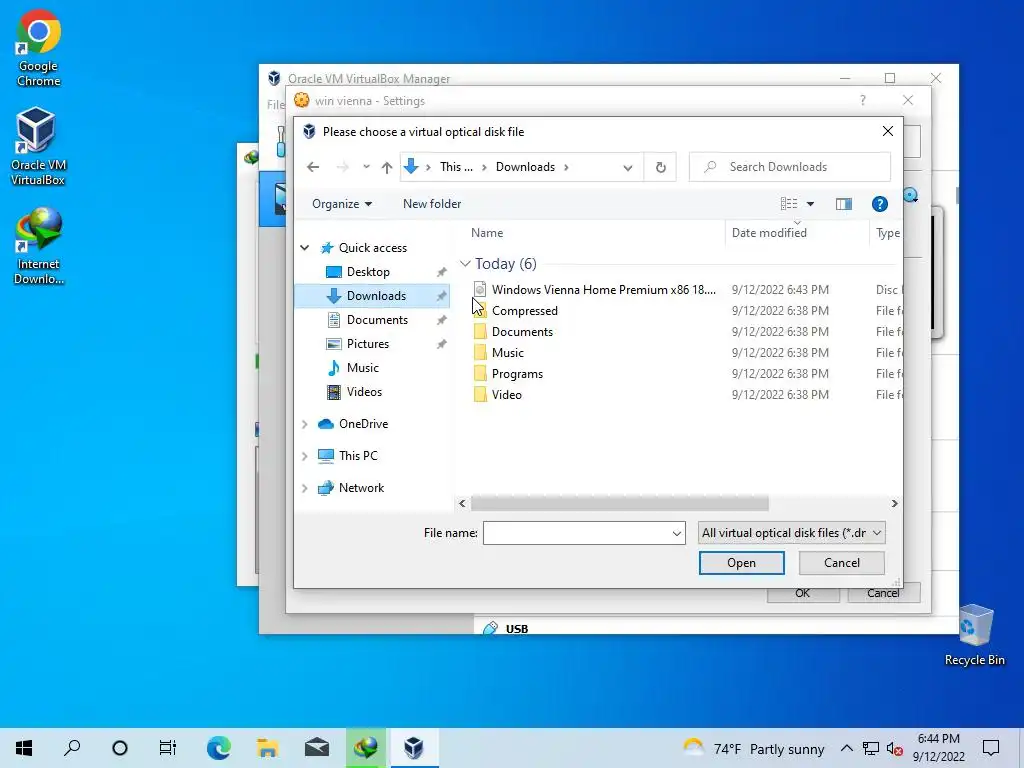Click the Open button
Screen dimensions: 1024x768
coord(741,563)
